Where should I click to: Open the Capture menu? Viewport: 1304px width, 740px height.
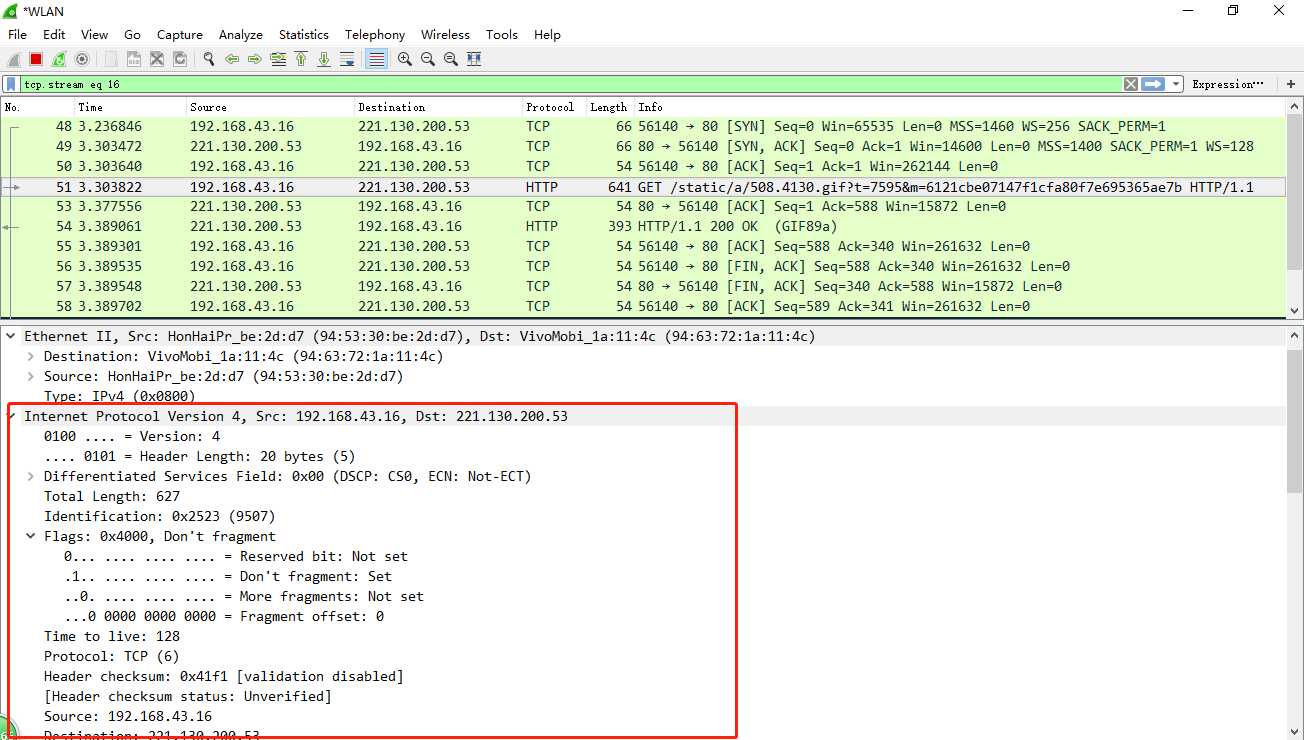click(180, 34)
